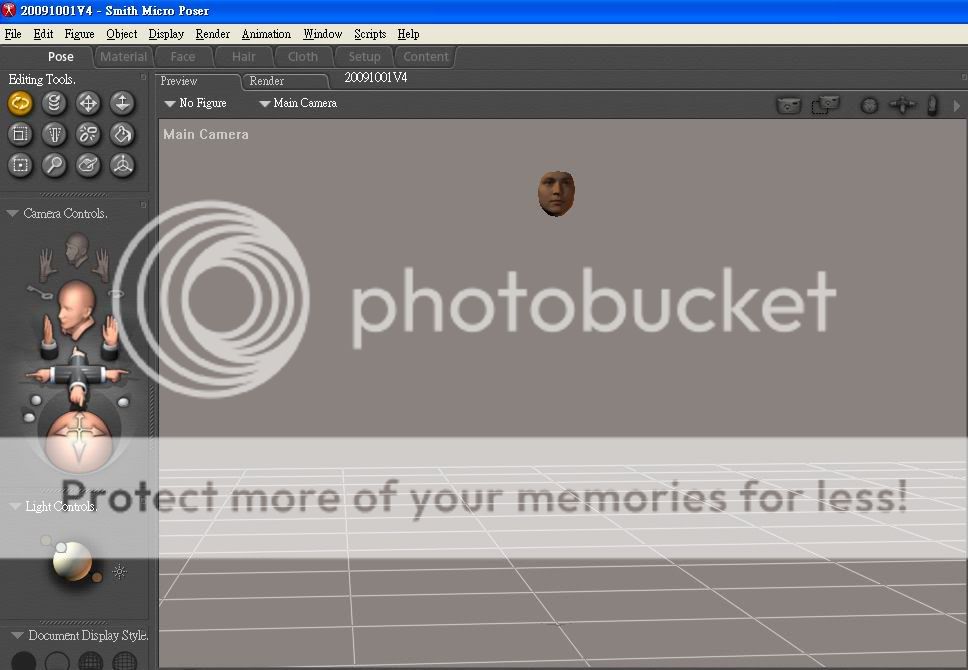Select the Twist editing tool
Screen dimensions: 968x670
pyautogui.click(x=54, y=103)
